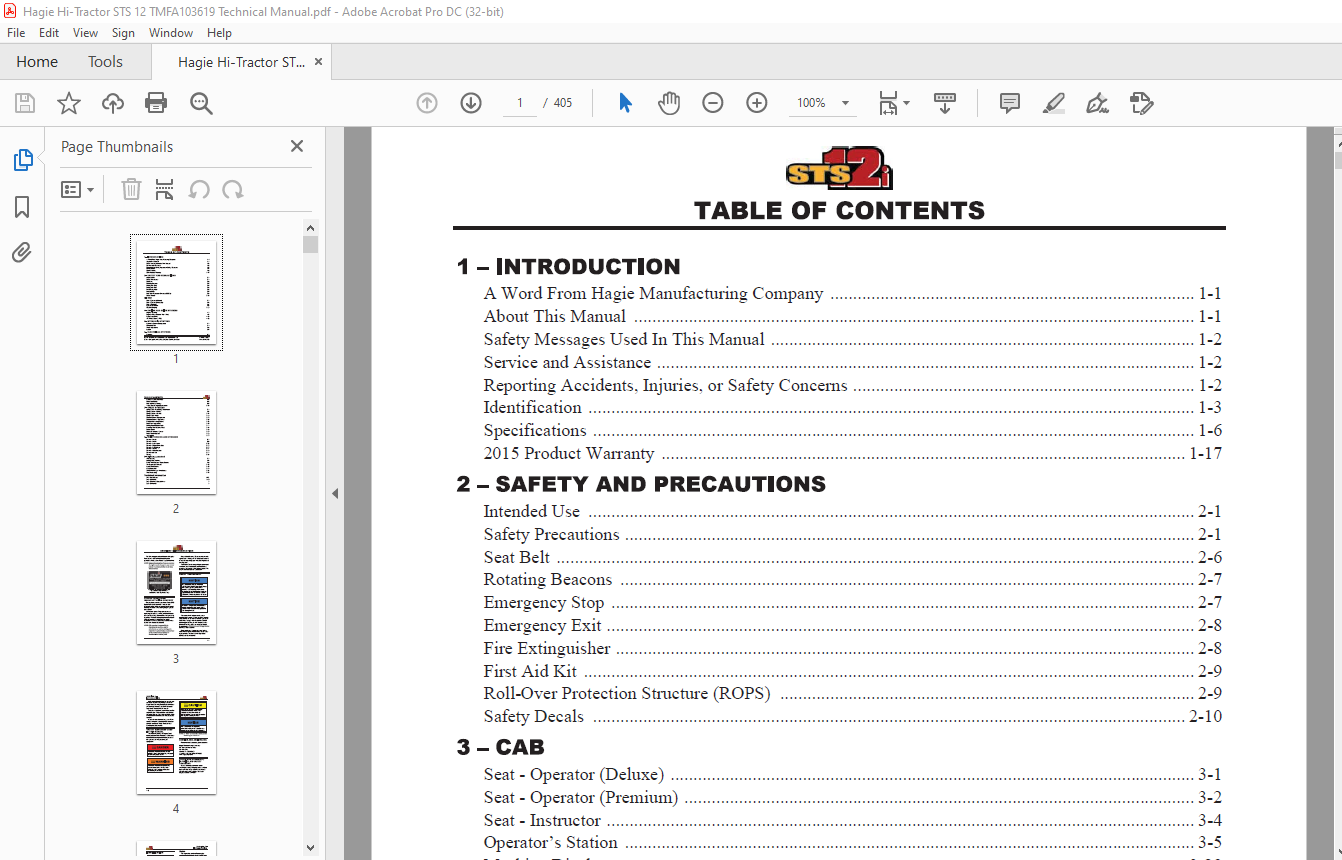This screenshot has width=1342, height=860.
Task: Select the Hagie Hi-Tractor document tab
Action: 242,62
